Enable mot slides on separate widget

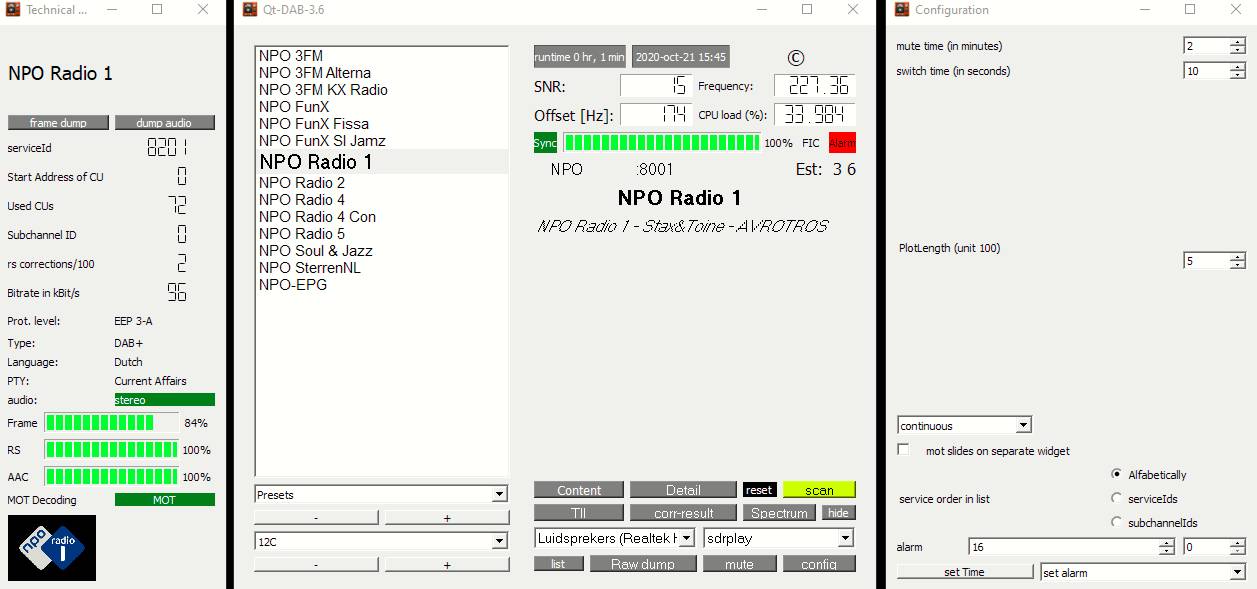904,450
